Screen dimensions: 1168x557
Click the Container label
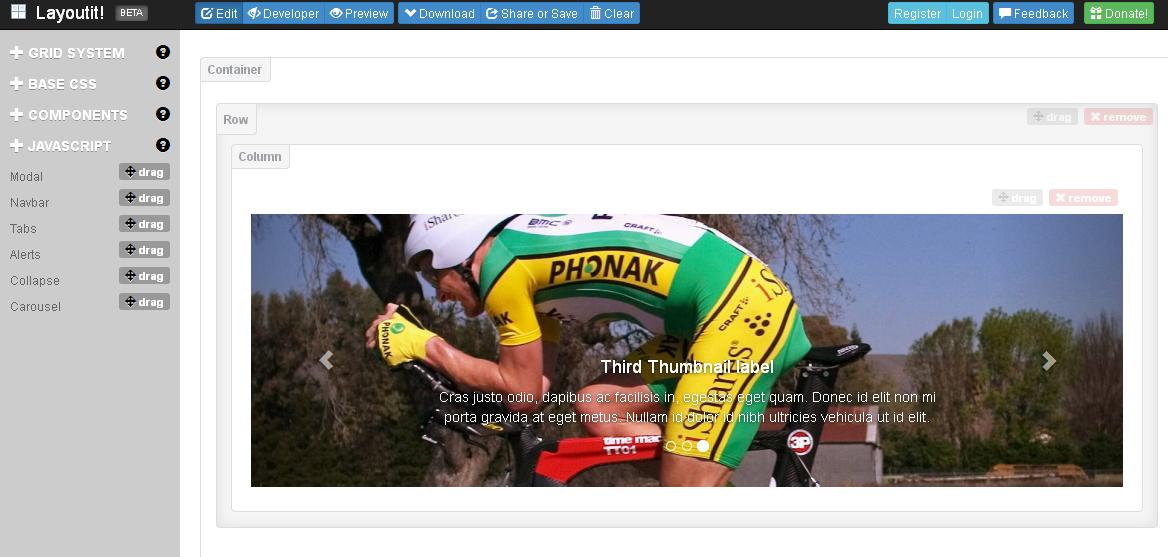(235, 70)
